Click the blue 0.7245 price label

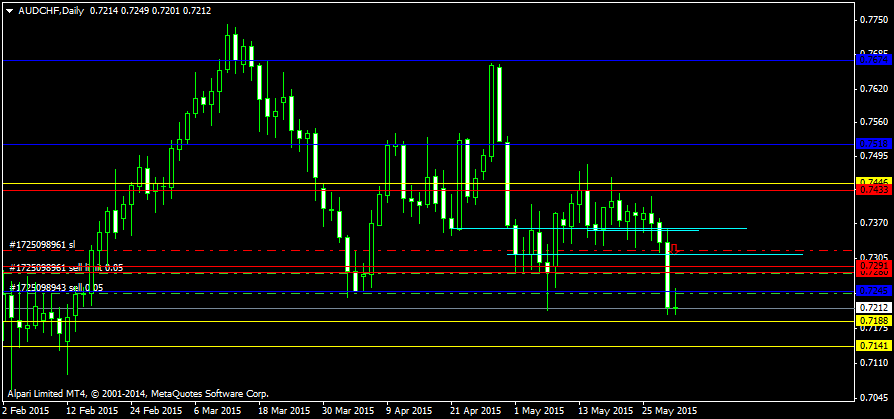[874, 291]
